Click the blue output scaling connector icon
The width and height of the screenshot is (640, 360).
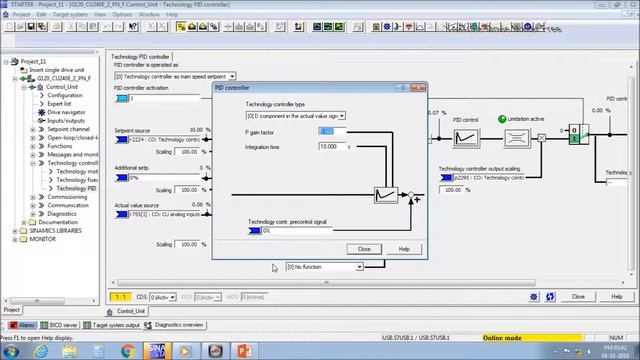pyautogui.click(x=446, y=178)
